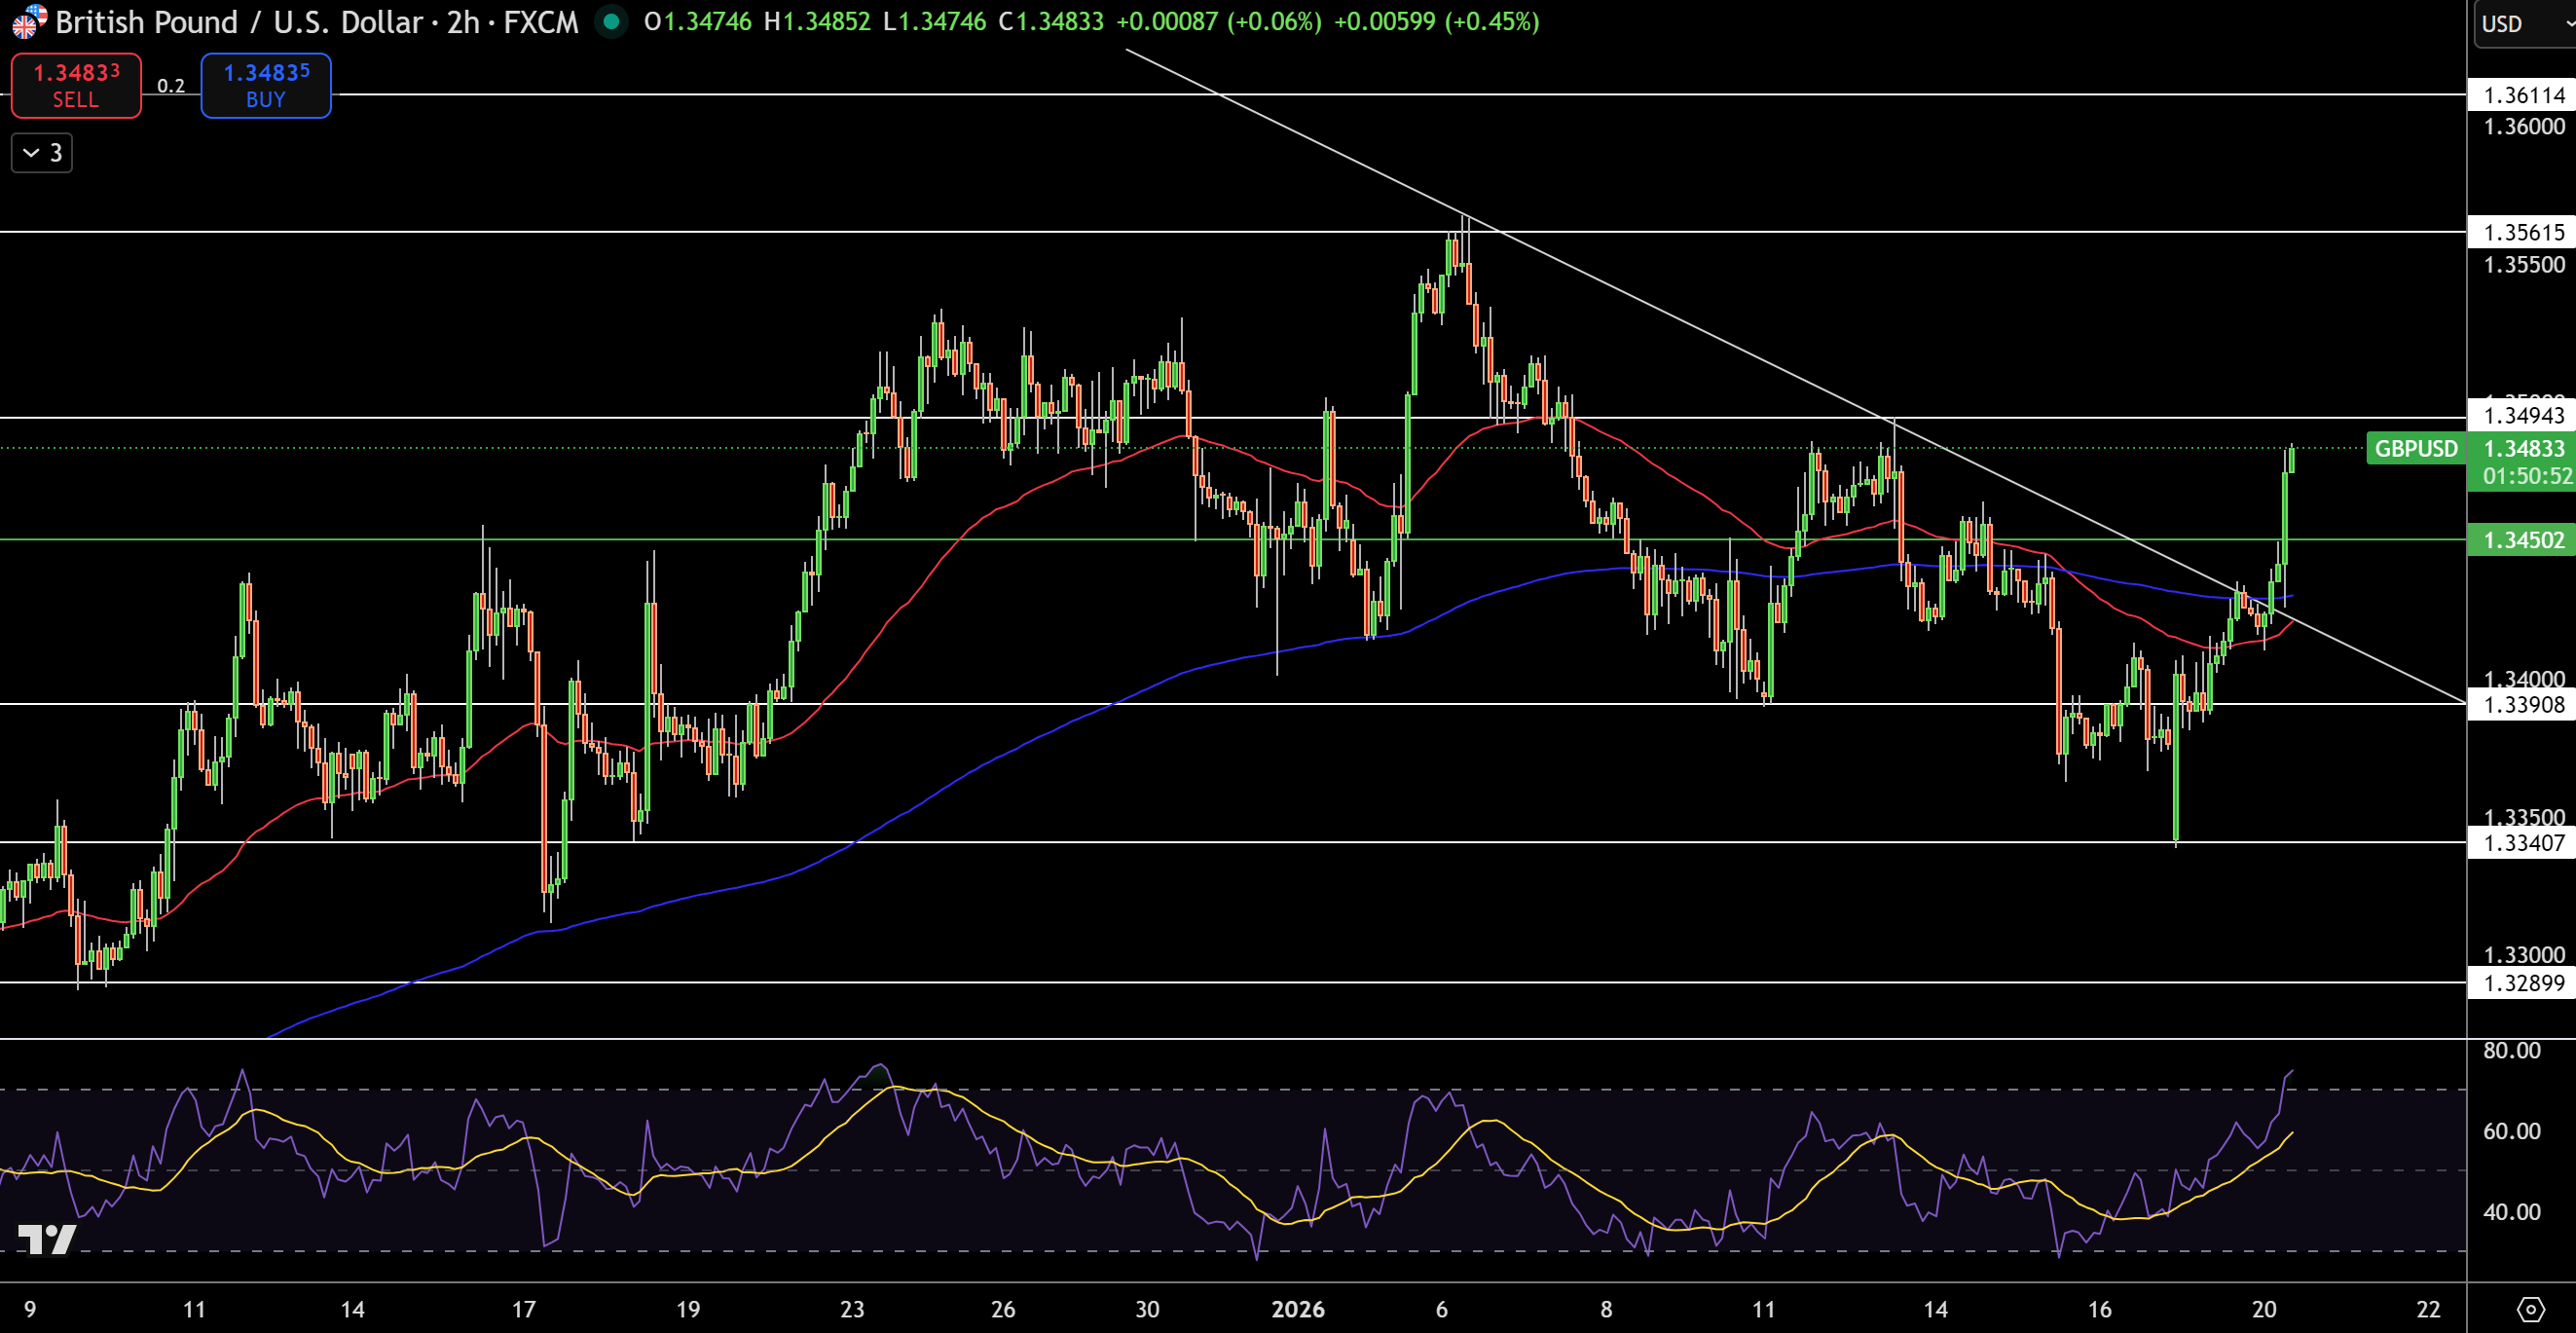Click the 26 date label on time axis
Viewport: 2576px width, 1333px height.
[x=1003, y=1309]
